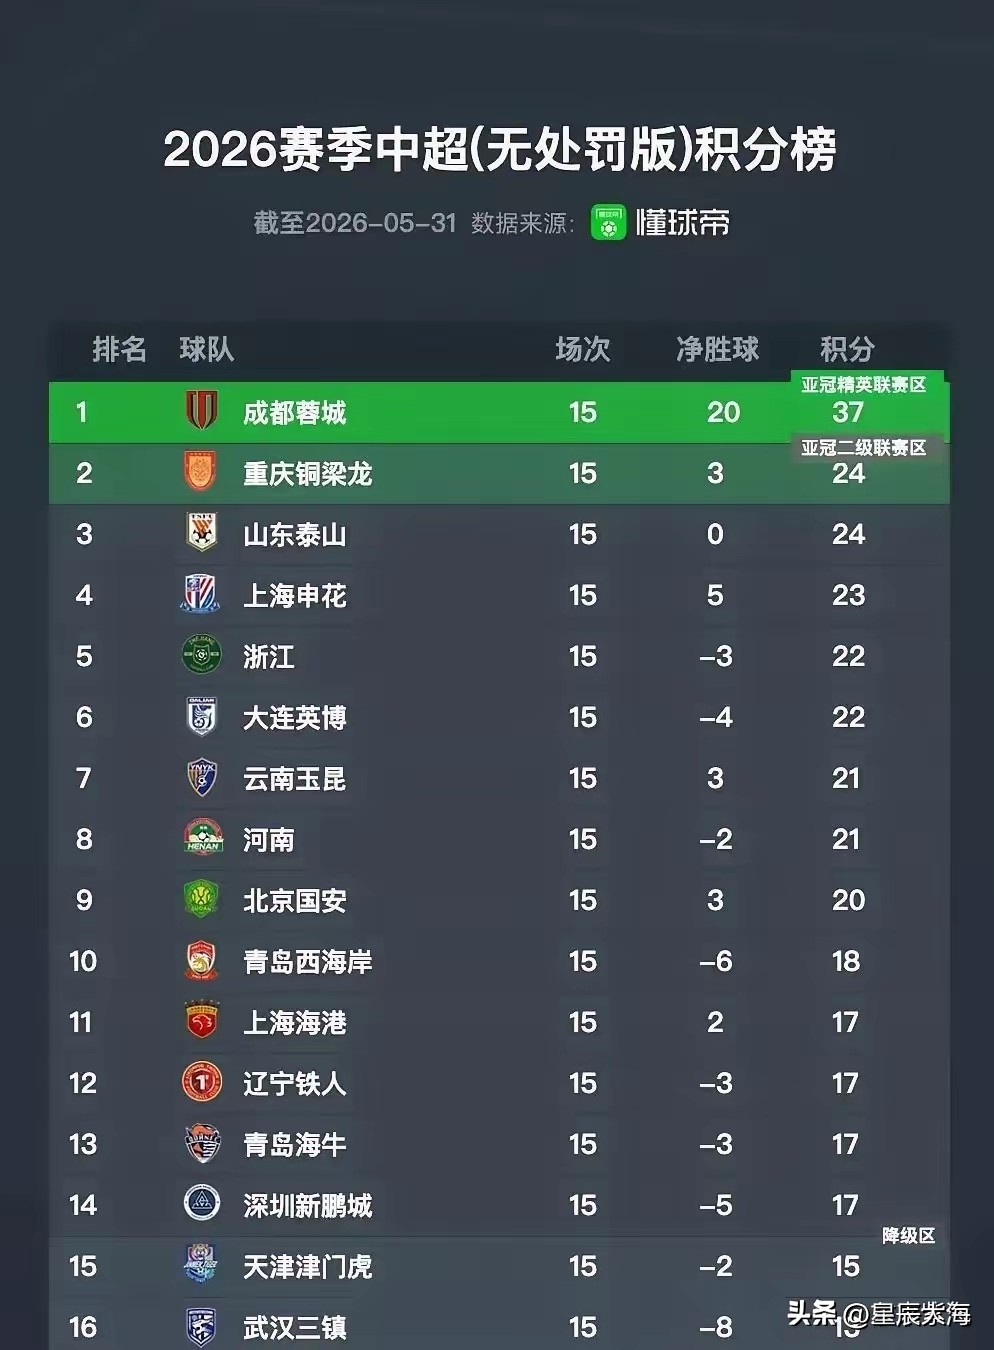Open the 河南 HENAN logo
994x1350 pixels.
pyautogui.click(x=203, y=838)
